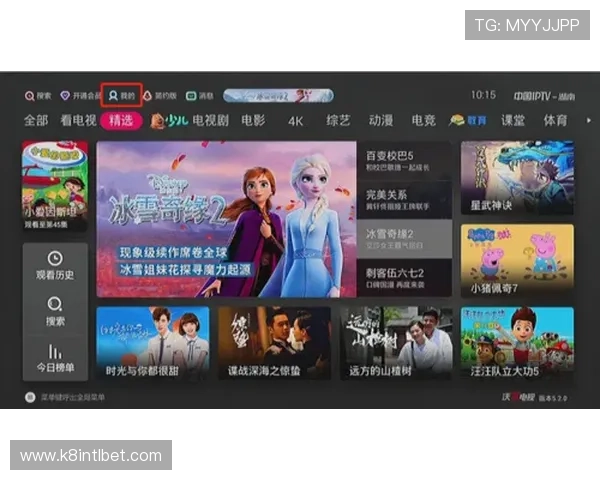The width and height of the screenshot is (600, 480).
Task: Select the 开通会员 diamond icon
Action: click(x=65, y=96)
